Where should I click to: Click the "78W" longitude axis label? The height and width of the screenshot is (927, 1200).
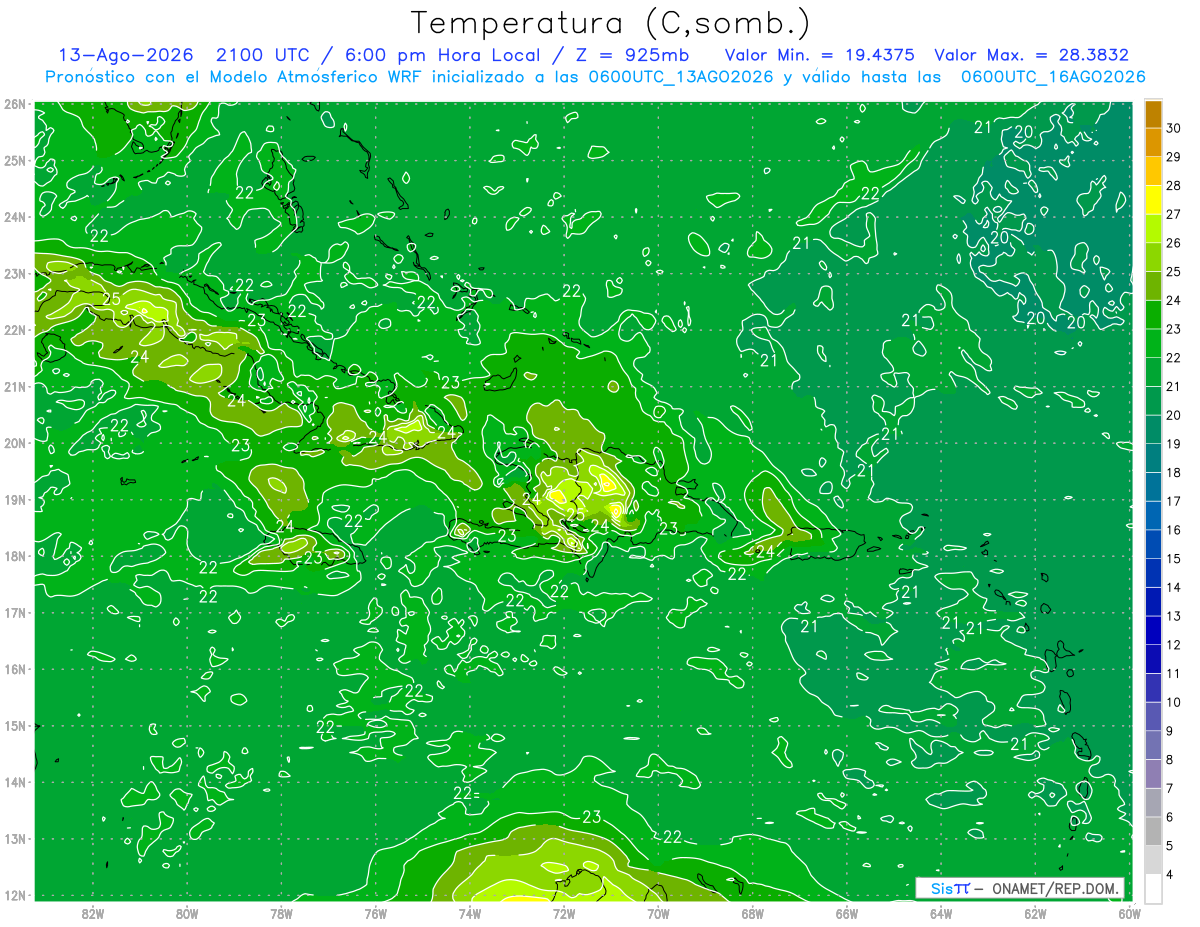(281, 912)
